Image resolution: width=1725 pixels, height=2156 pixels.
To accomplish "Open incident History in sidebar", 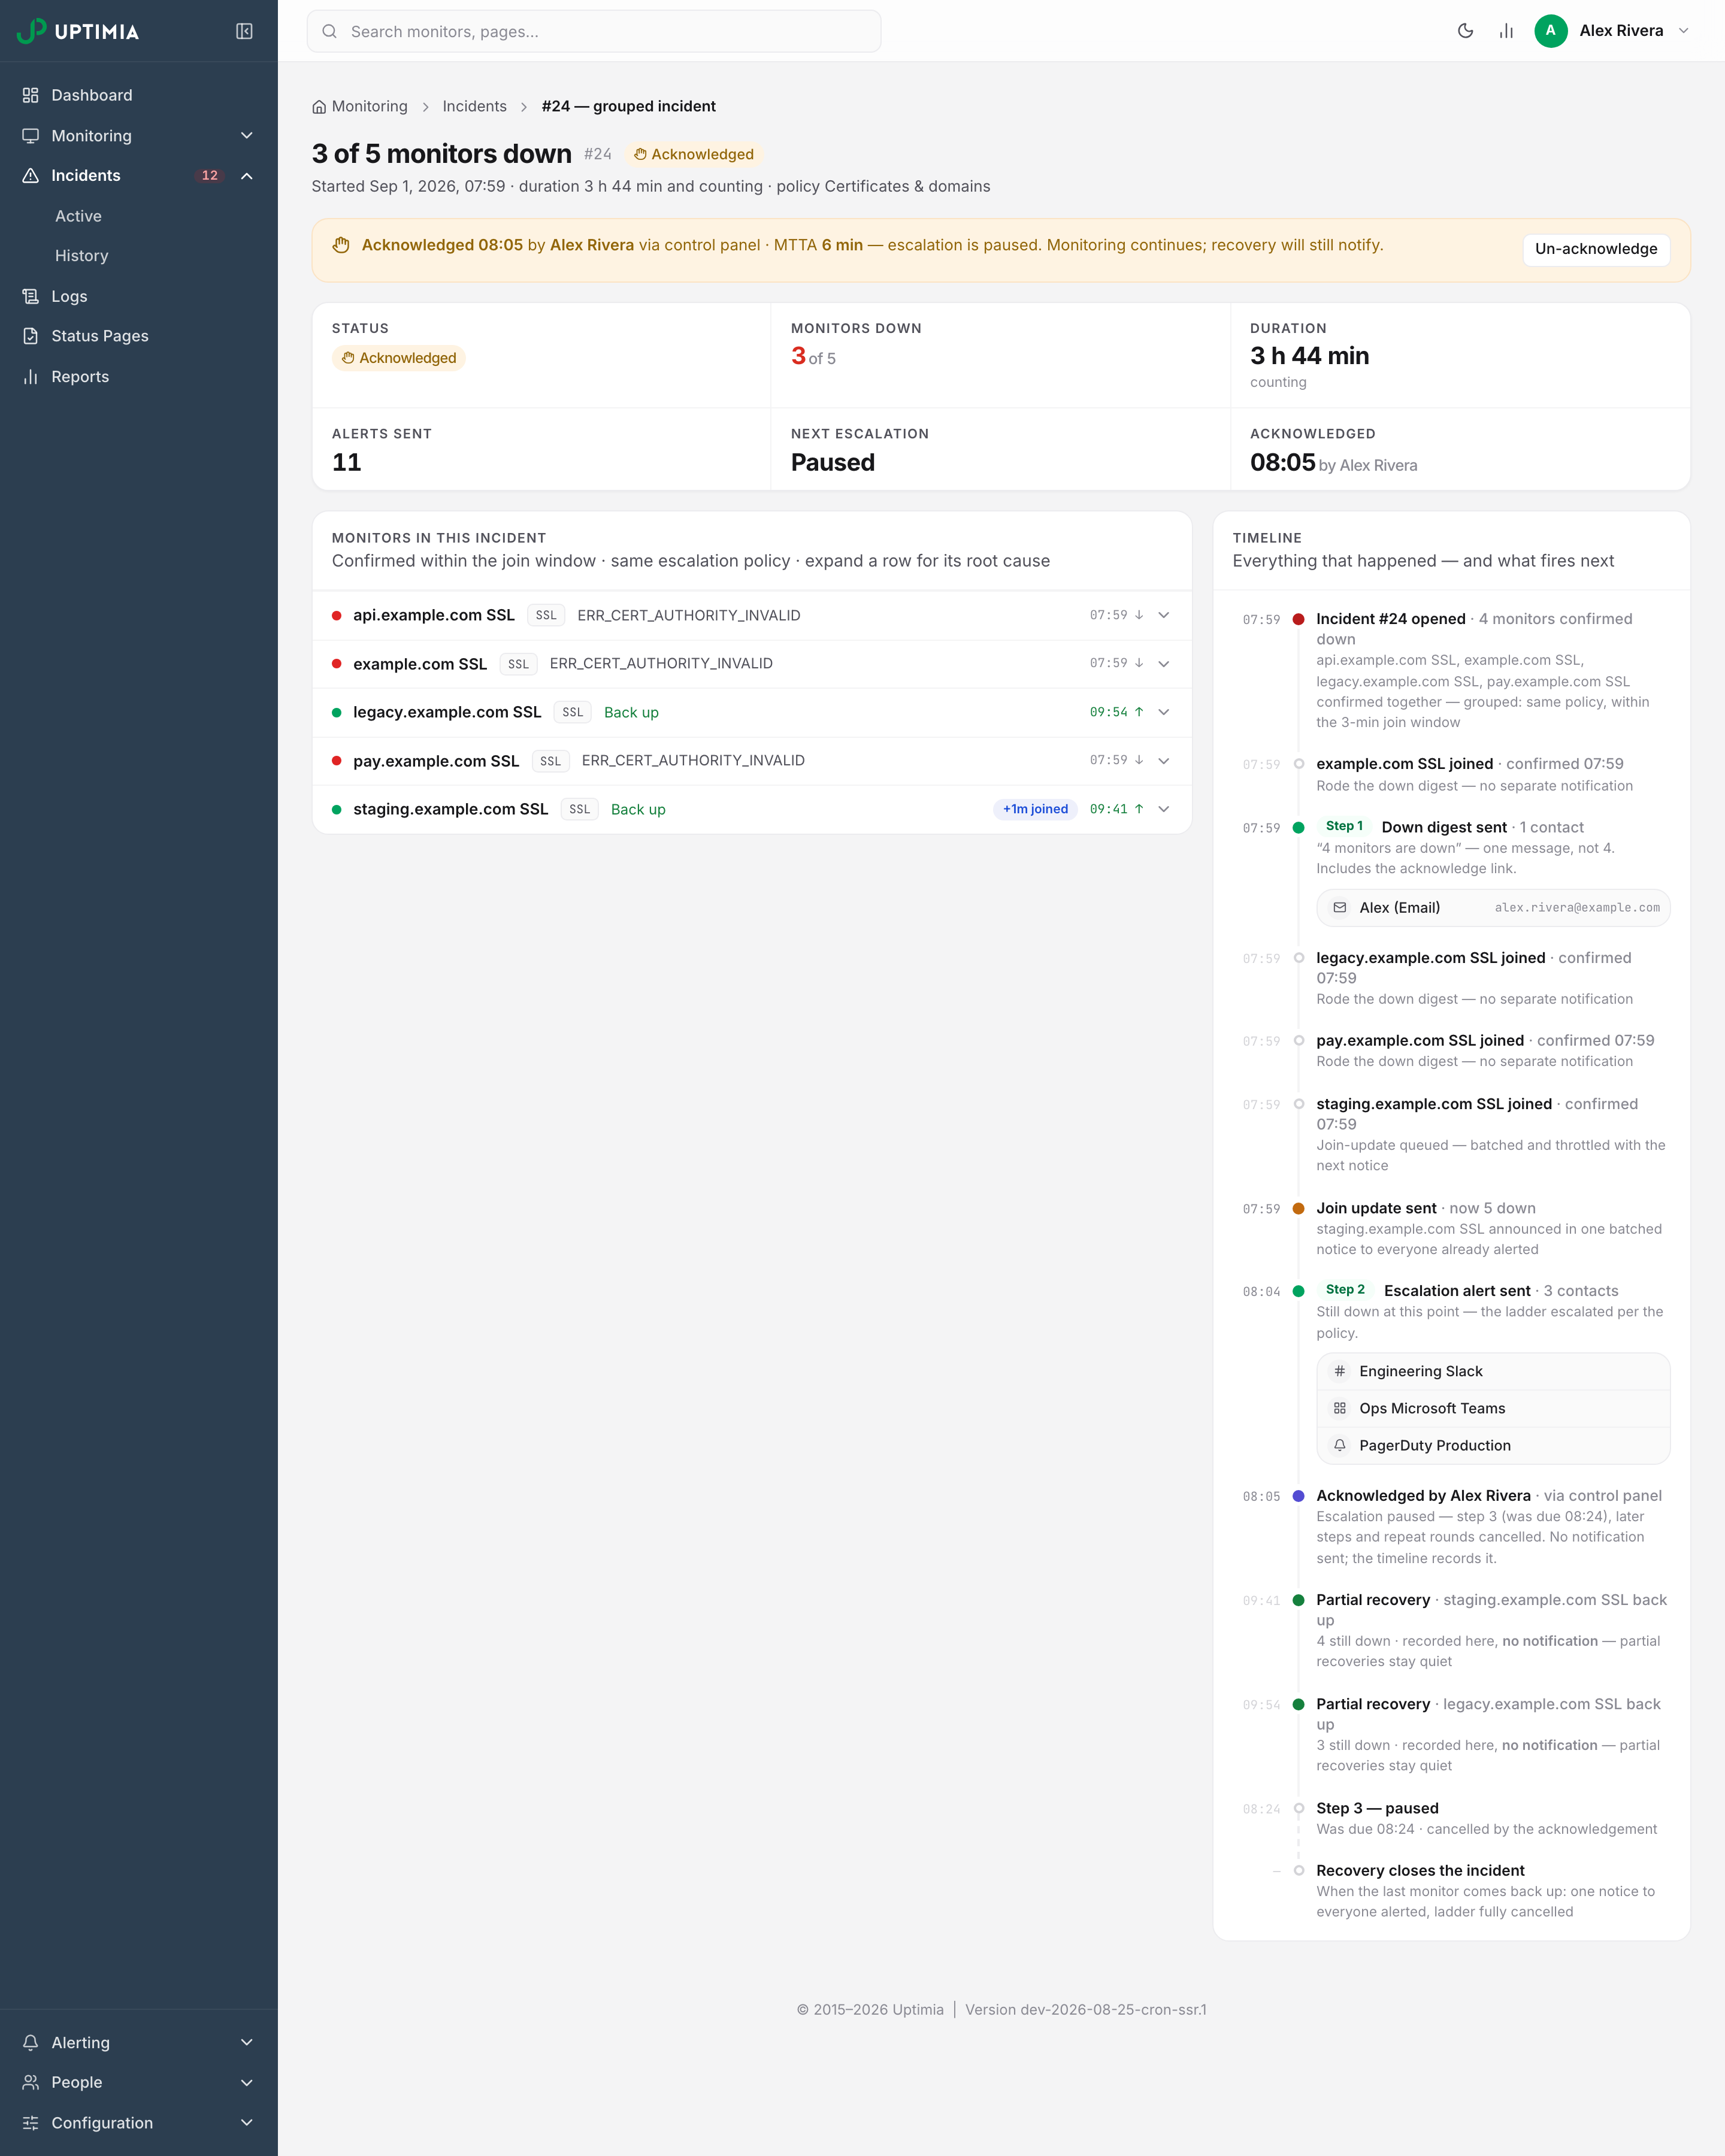I will [x=81, y=256].
